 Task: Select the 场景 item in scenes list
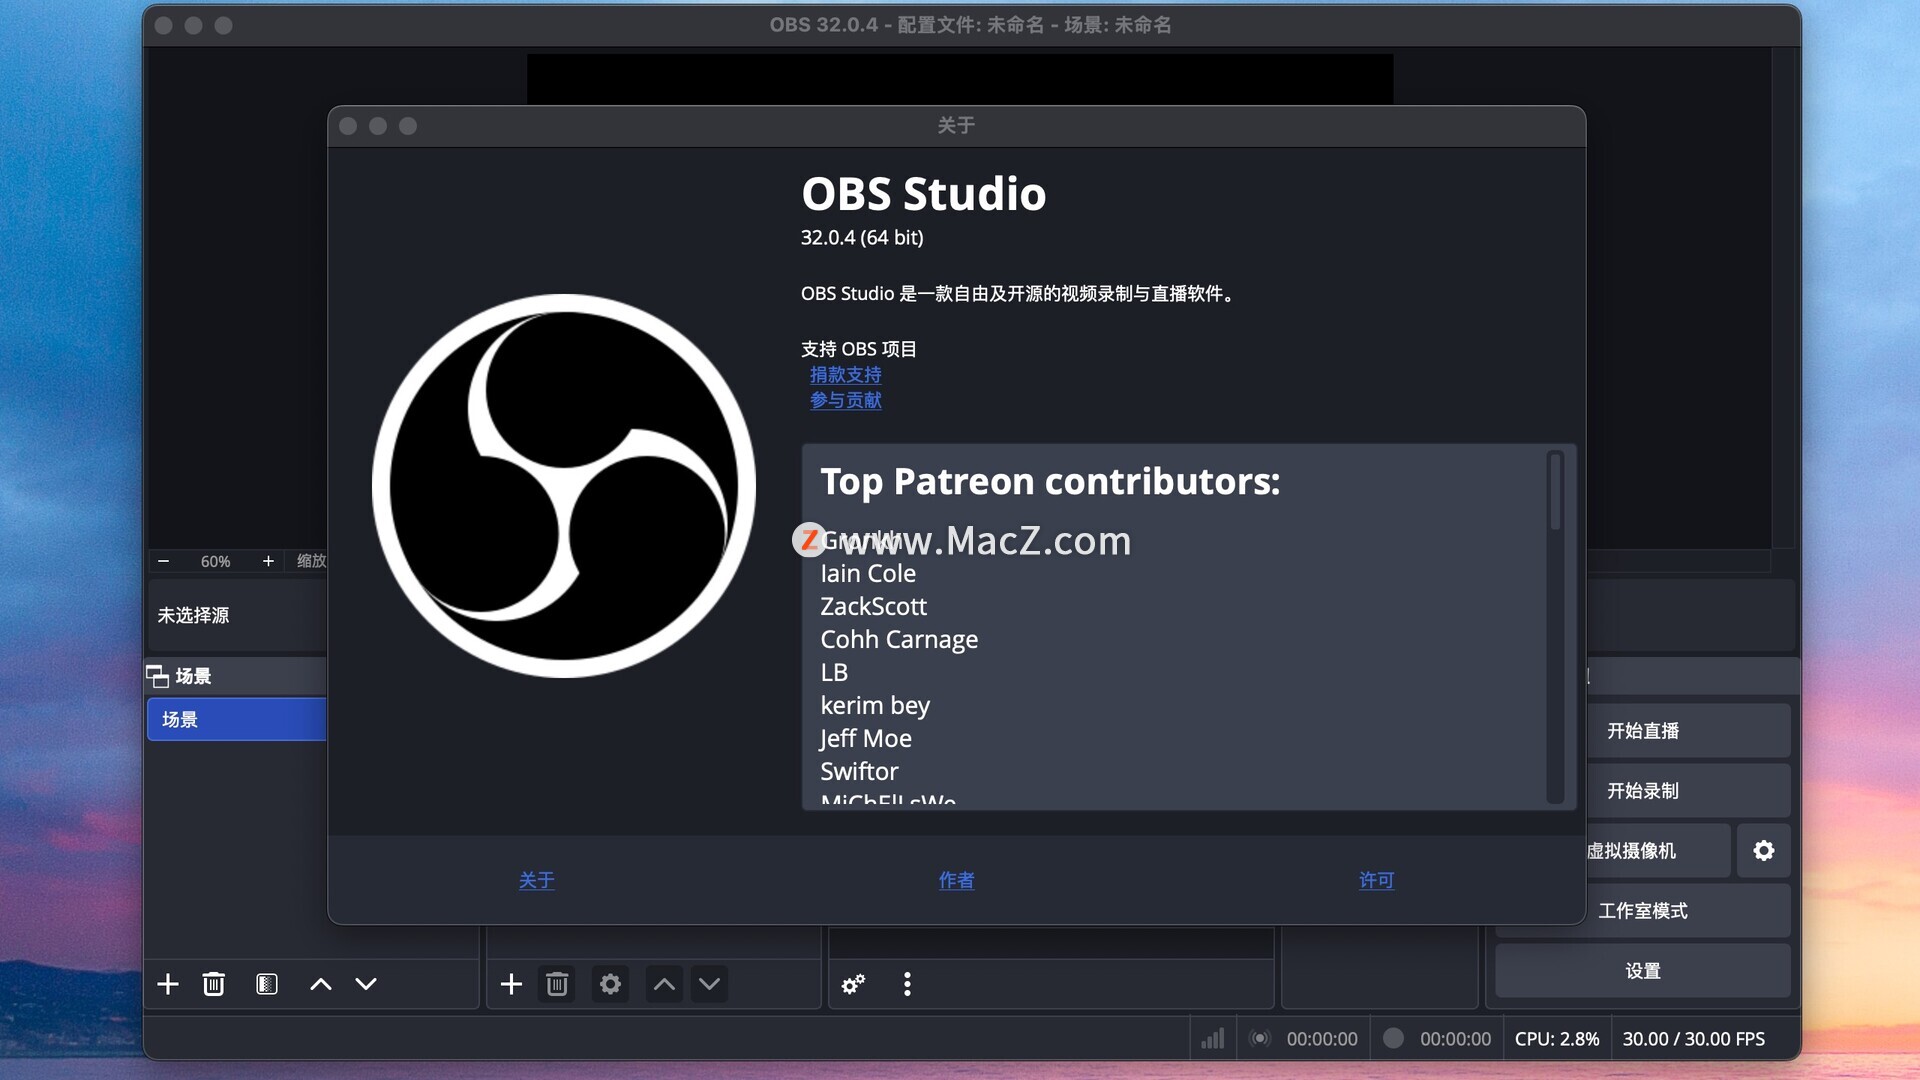pyautogui.click(x=236, y=719)
